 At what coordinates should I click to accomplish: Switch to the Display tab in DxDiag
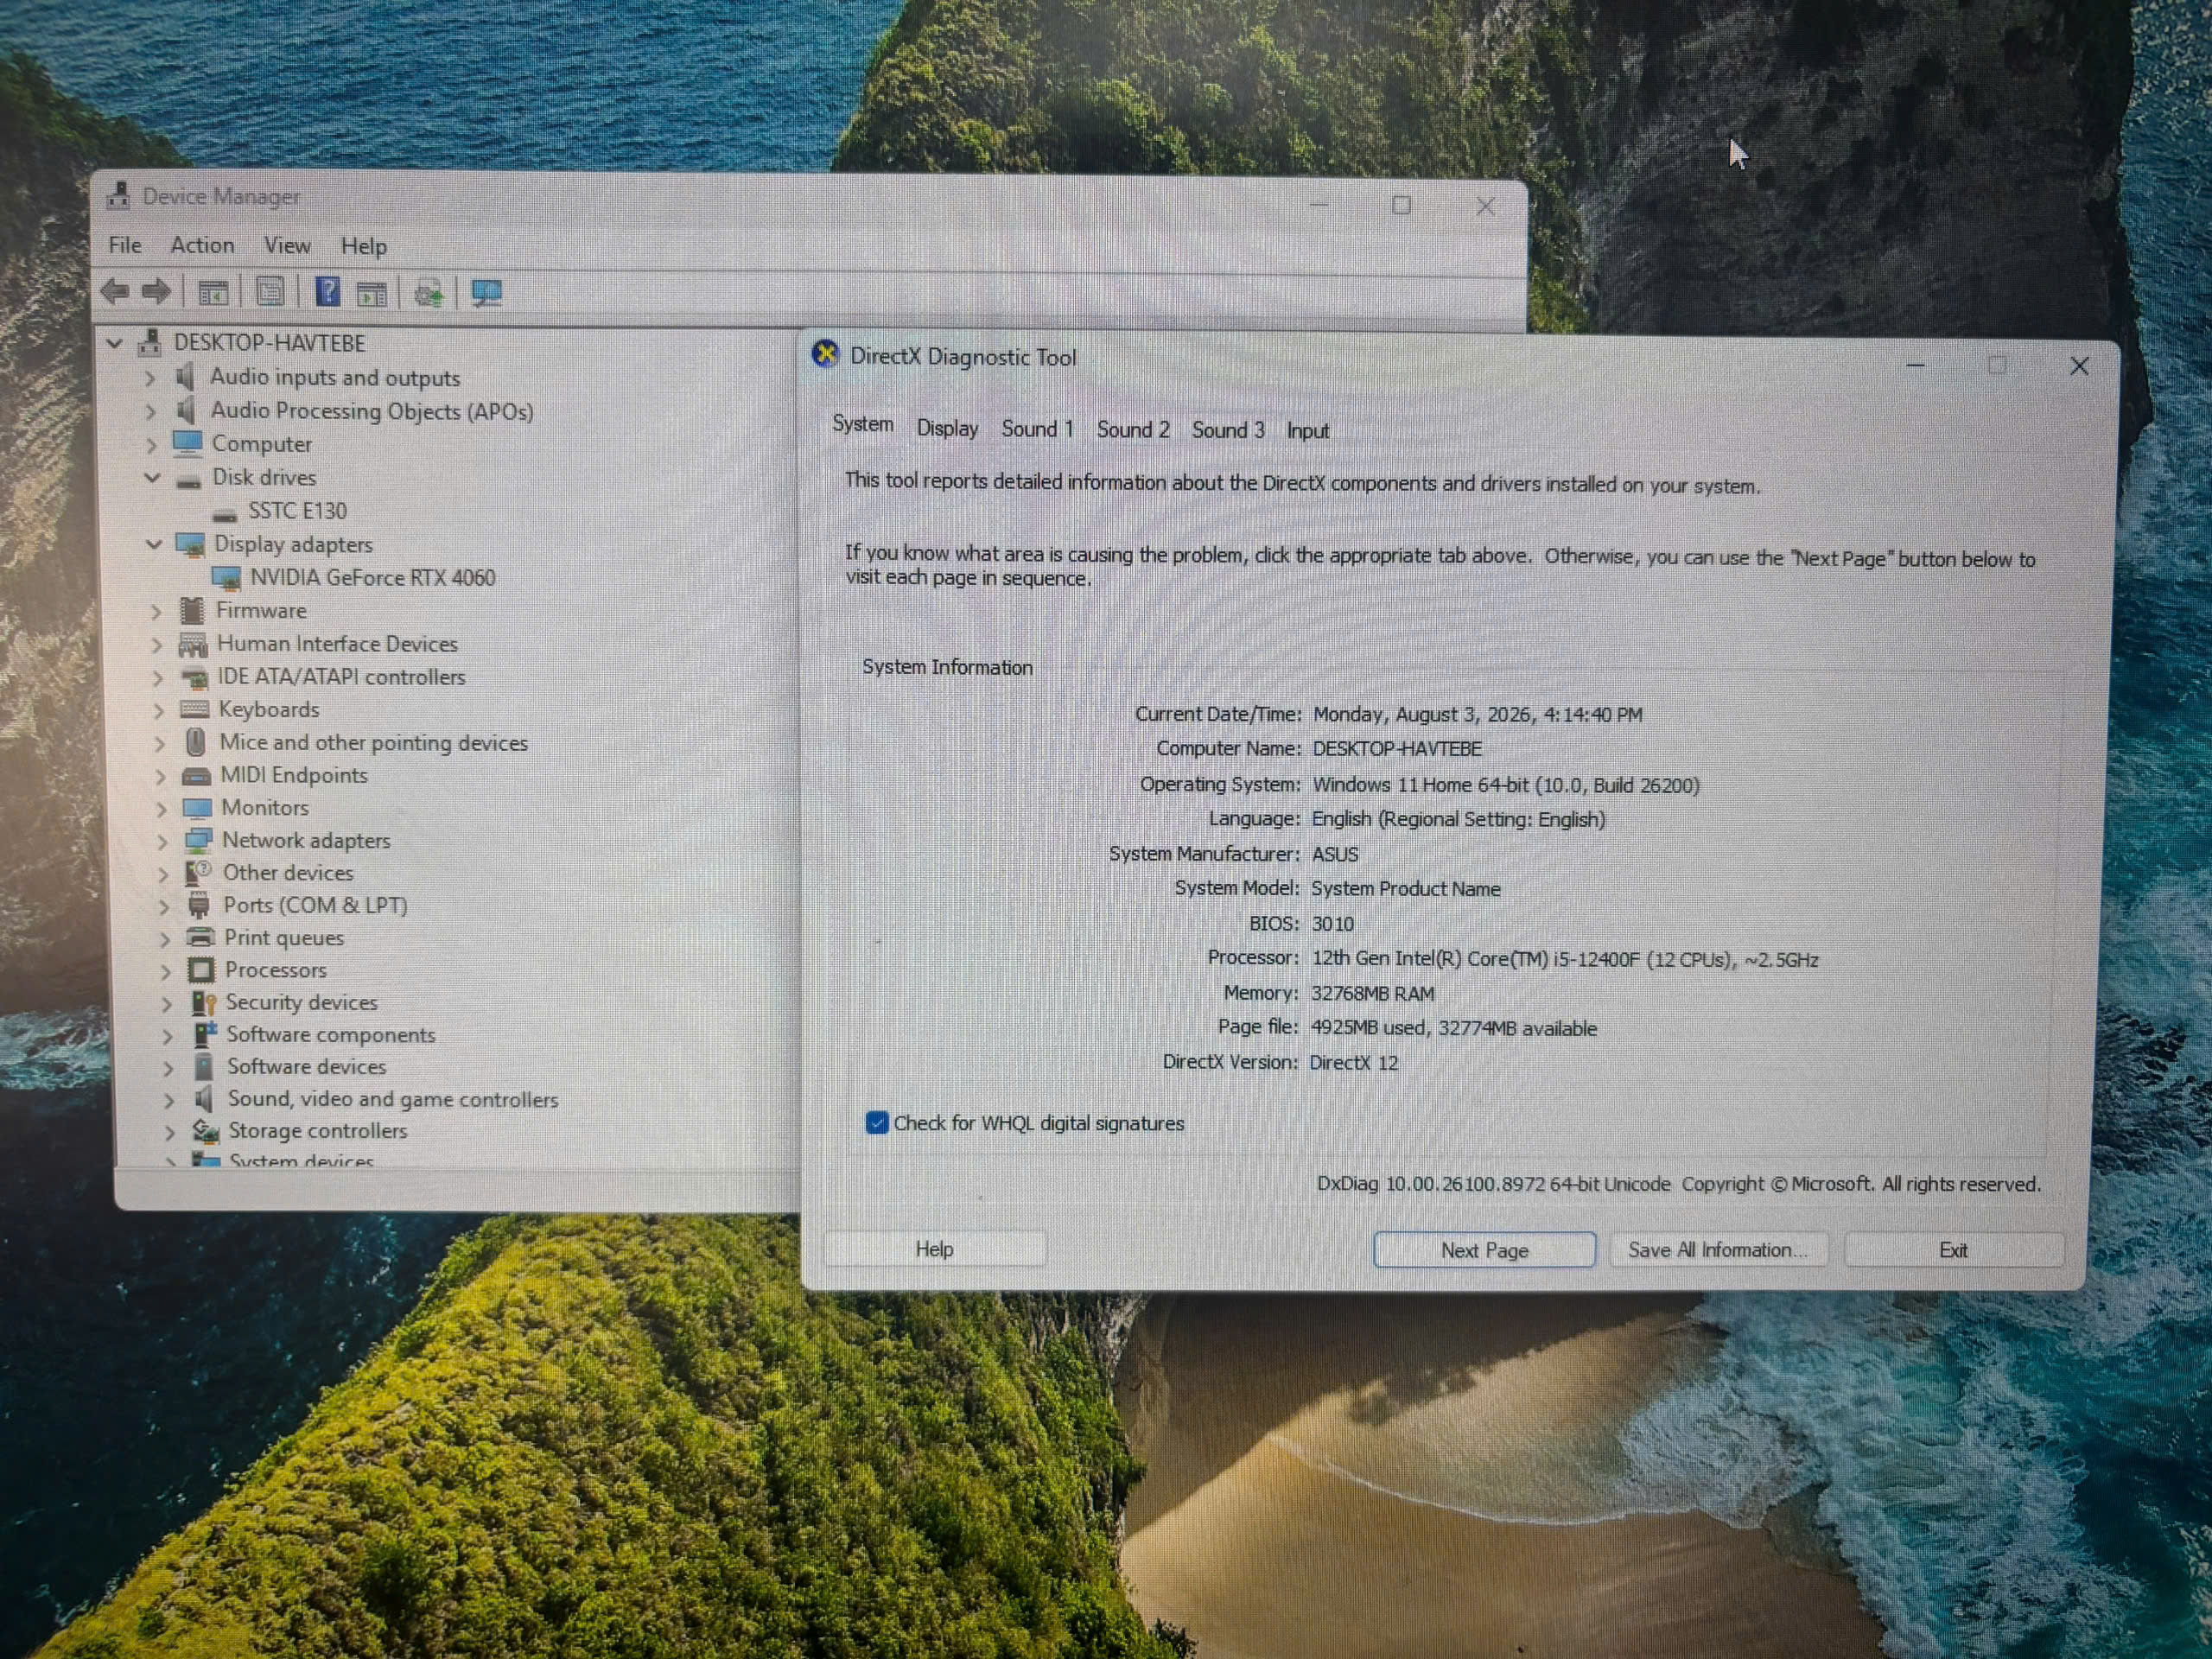pos(947,428)
